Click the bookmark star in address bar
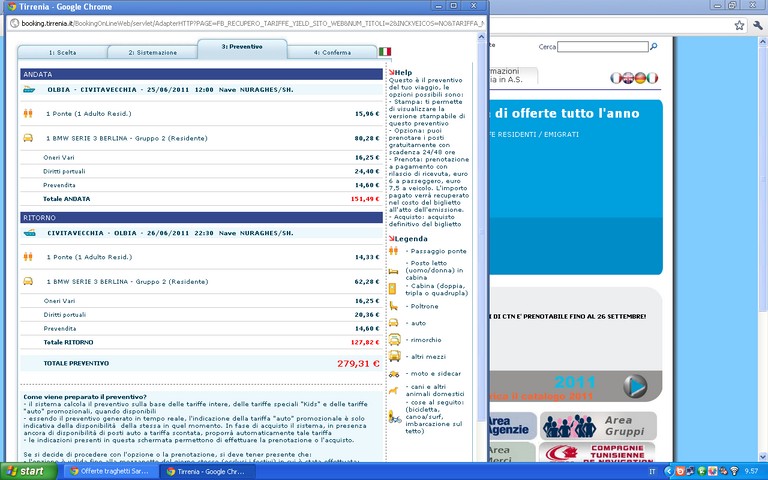 (739, 25)
